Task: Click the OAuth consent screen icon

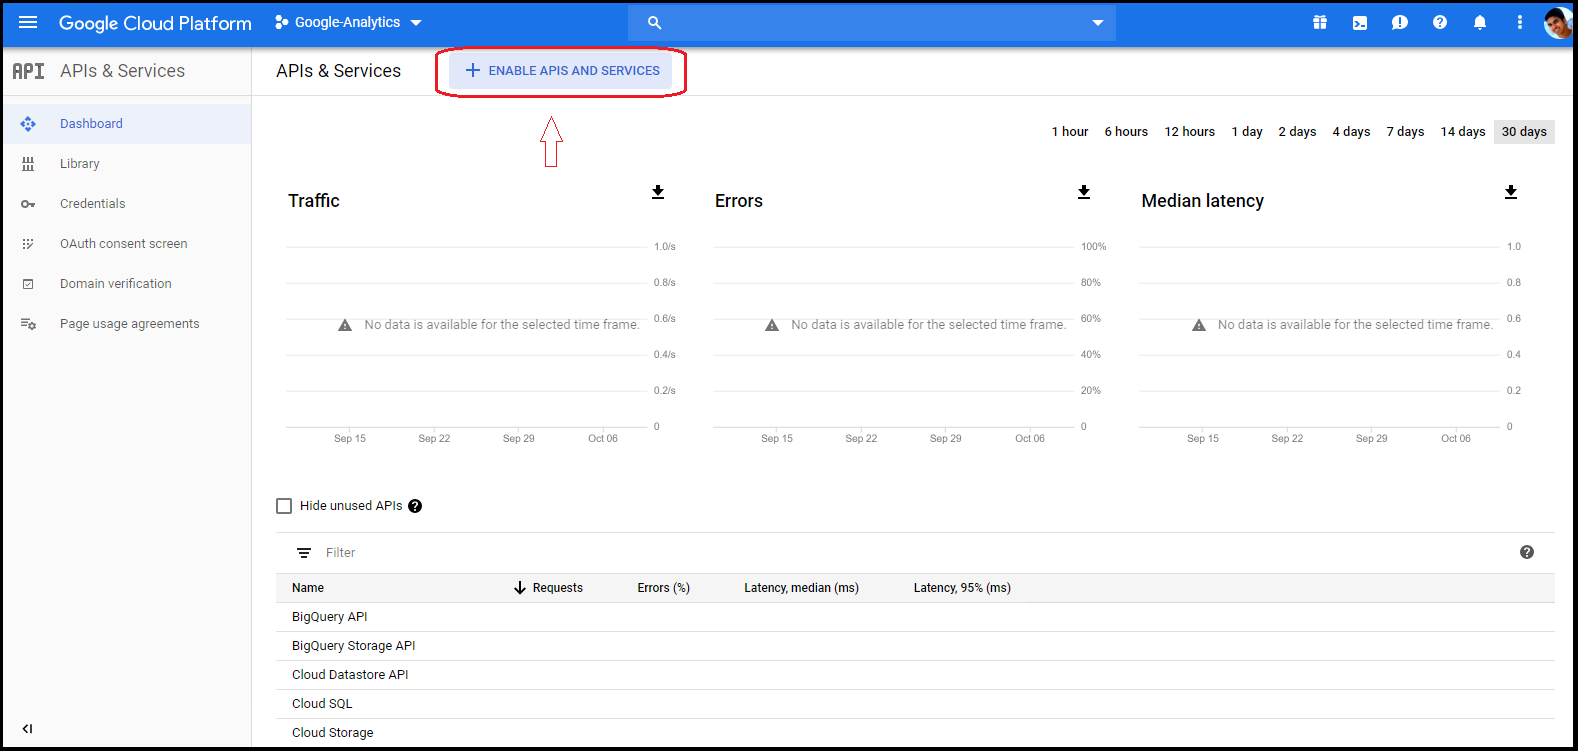Action: 28,244
